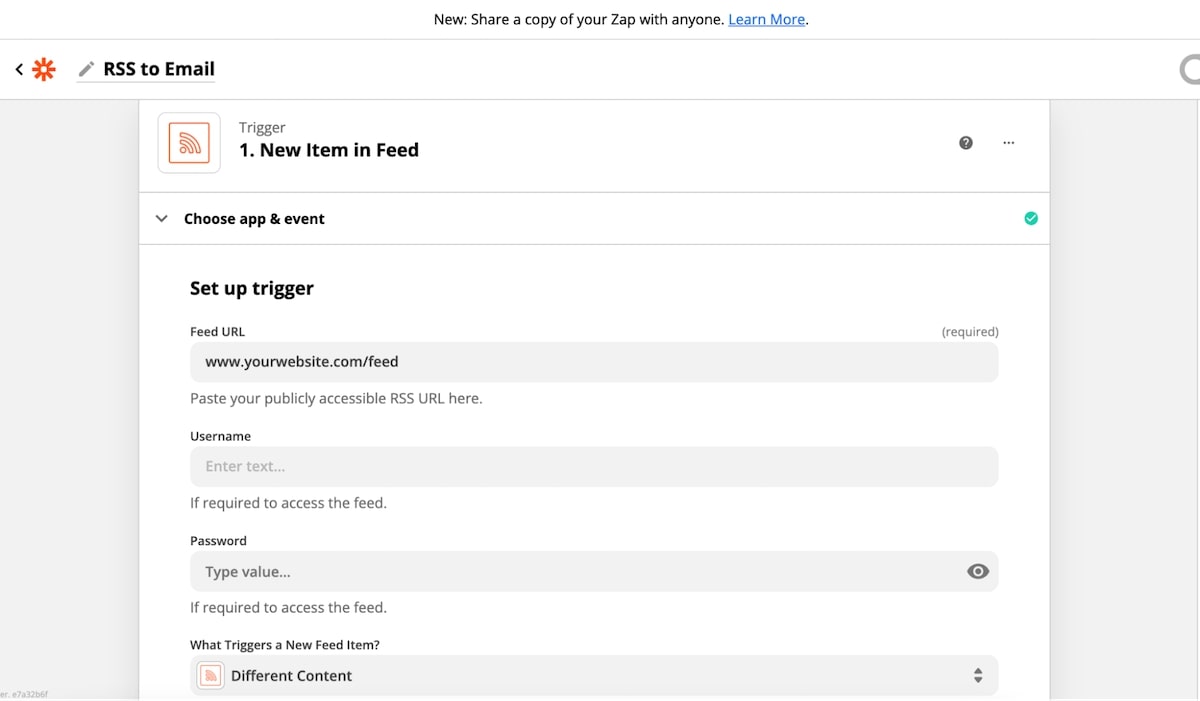Open help via the question mark icon
1200x701 pixels.
point(966,143)
